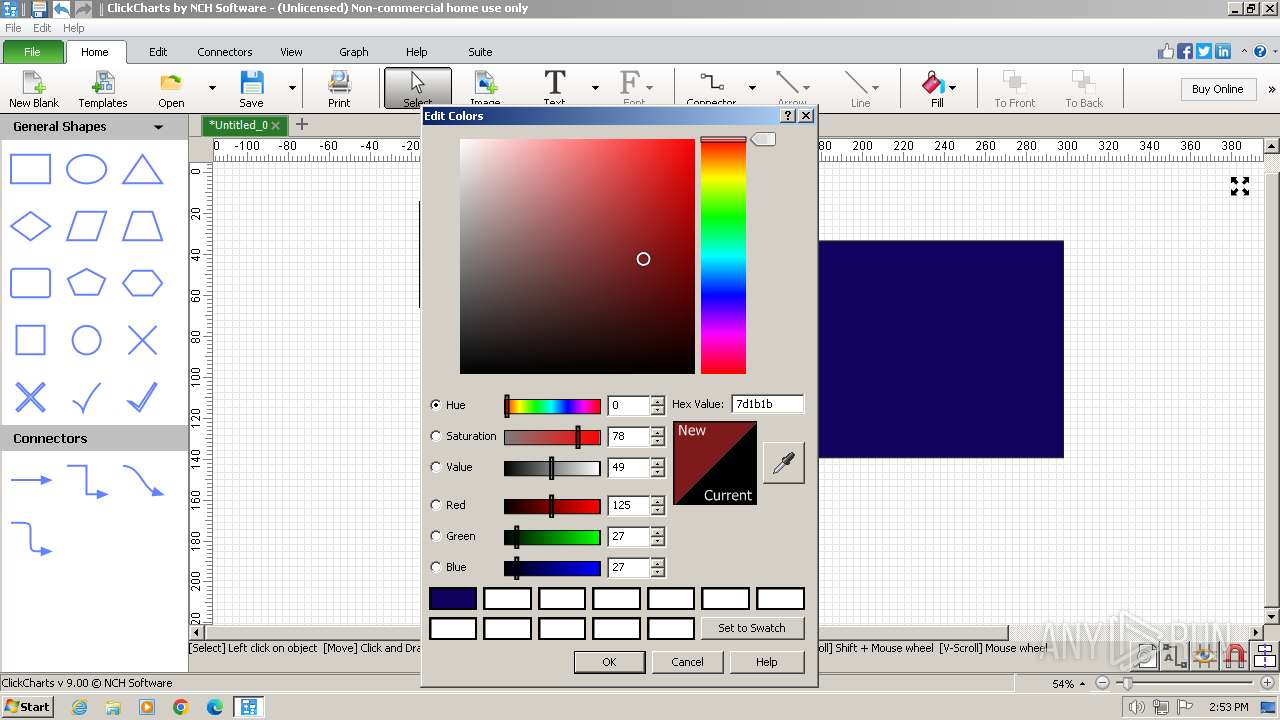The width and height of the screenshot is (1280, 720).
Task: Click the vertical hue rainbow strip
Action: click(x=723, y=256)
